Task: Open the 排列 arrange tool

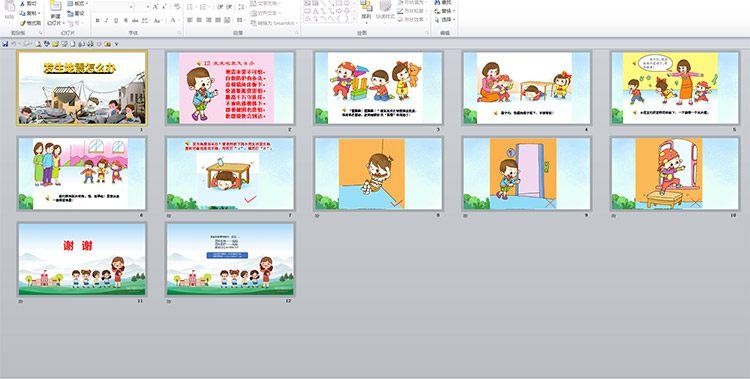Action: (x=366, y=11)
